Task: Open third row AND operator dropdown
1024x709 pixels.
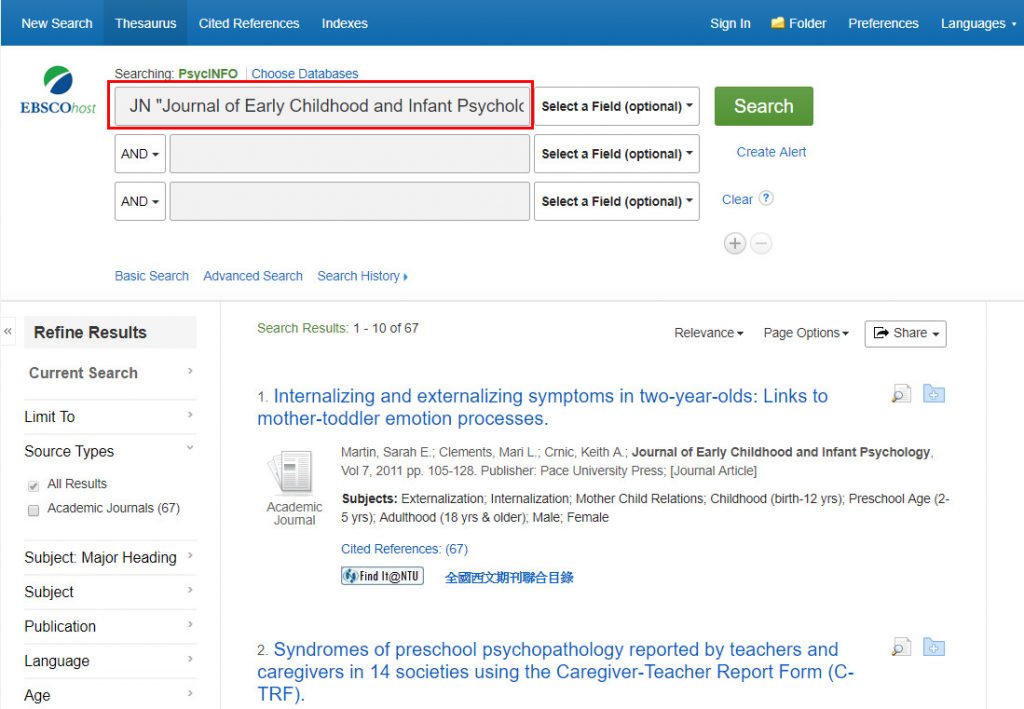Action: pos(140,201)
